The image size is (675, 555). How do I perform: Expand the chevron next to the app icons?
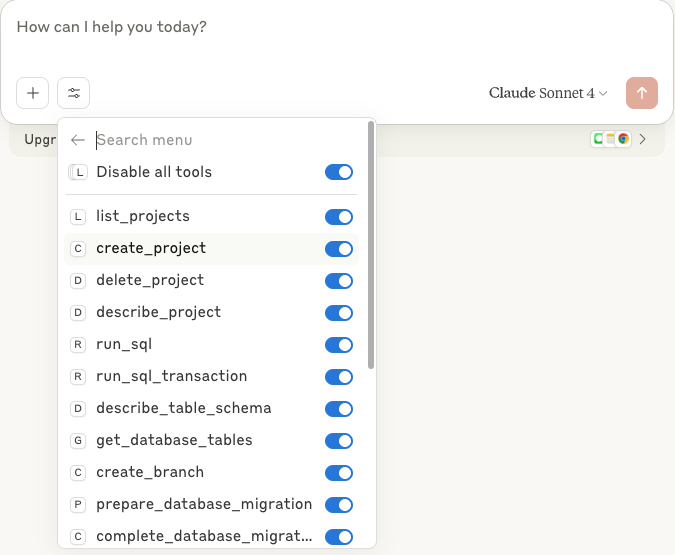tap(643, 139)
